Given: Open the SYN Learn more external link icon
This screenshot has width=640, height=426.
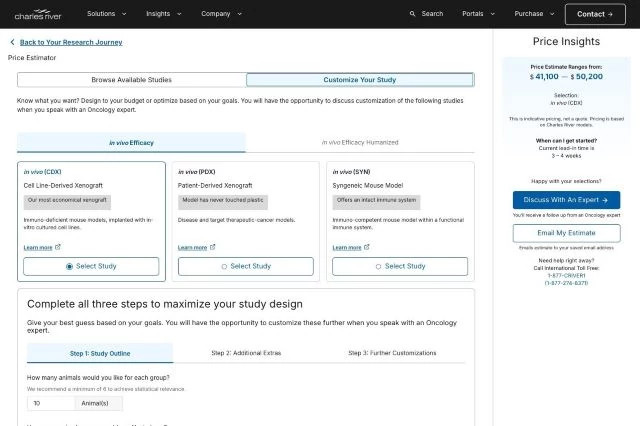Looking at the screenshot, I should point(367,247).
